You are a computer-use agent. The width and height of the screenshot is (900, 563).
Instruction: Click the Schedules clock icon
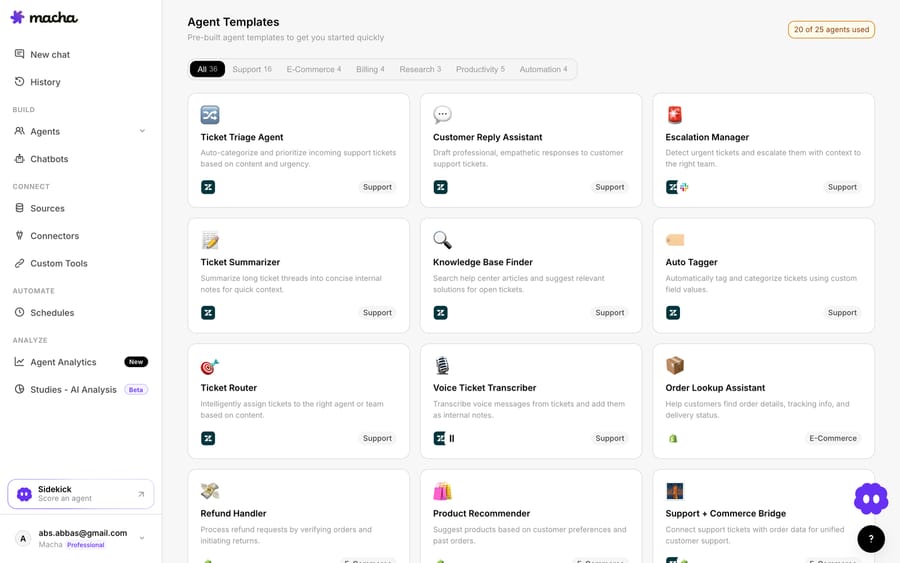coord(20,312)
